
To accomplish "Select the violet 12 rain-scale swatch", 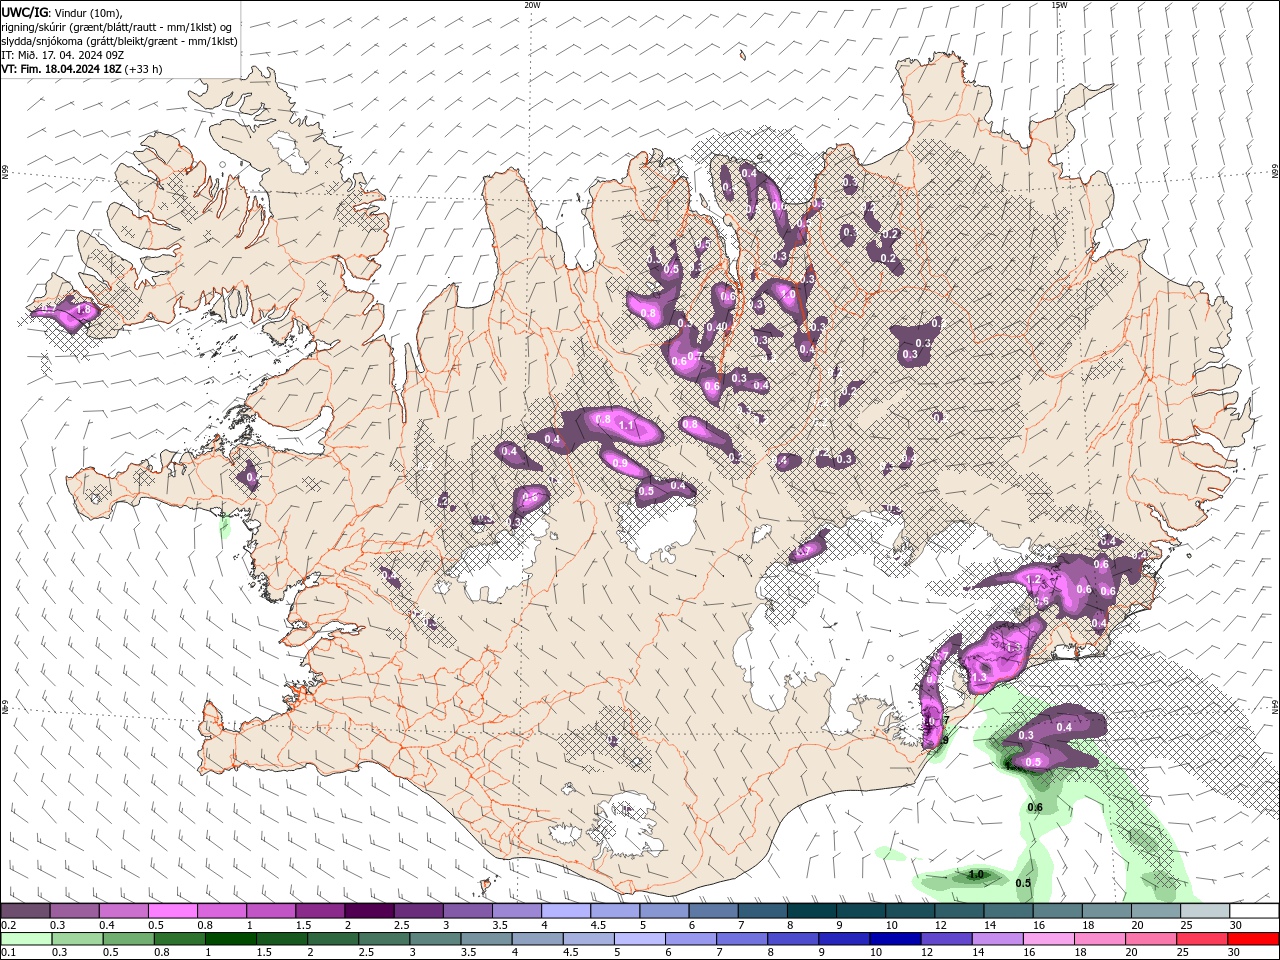I will [946, 938].
